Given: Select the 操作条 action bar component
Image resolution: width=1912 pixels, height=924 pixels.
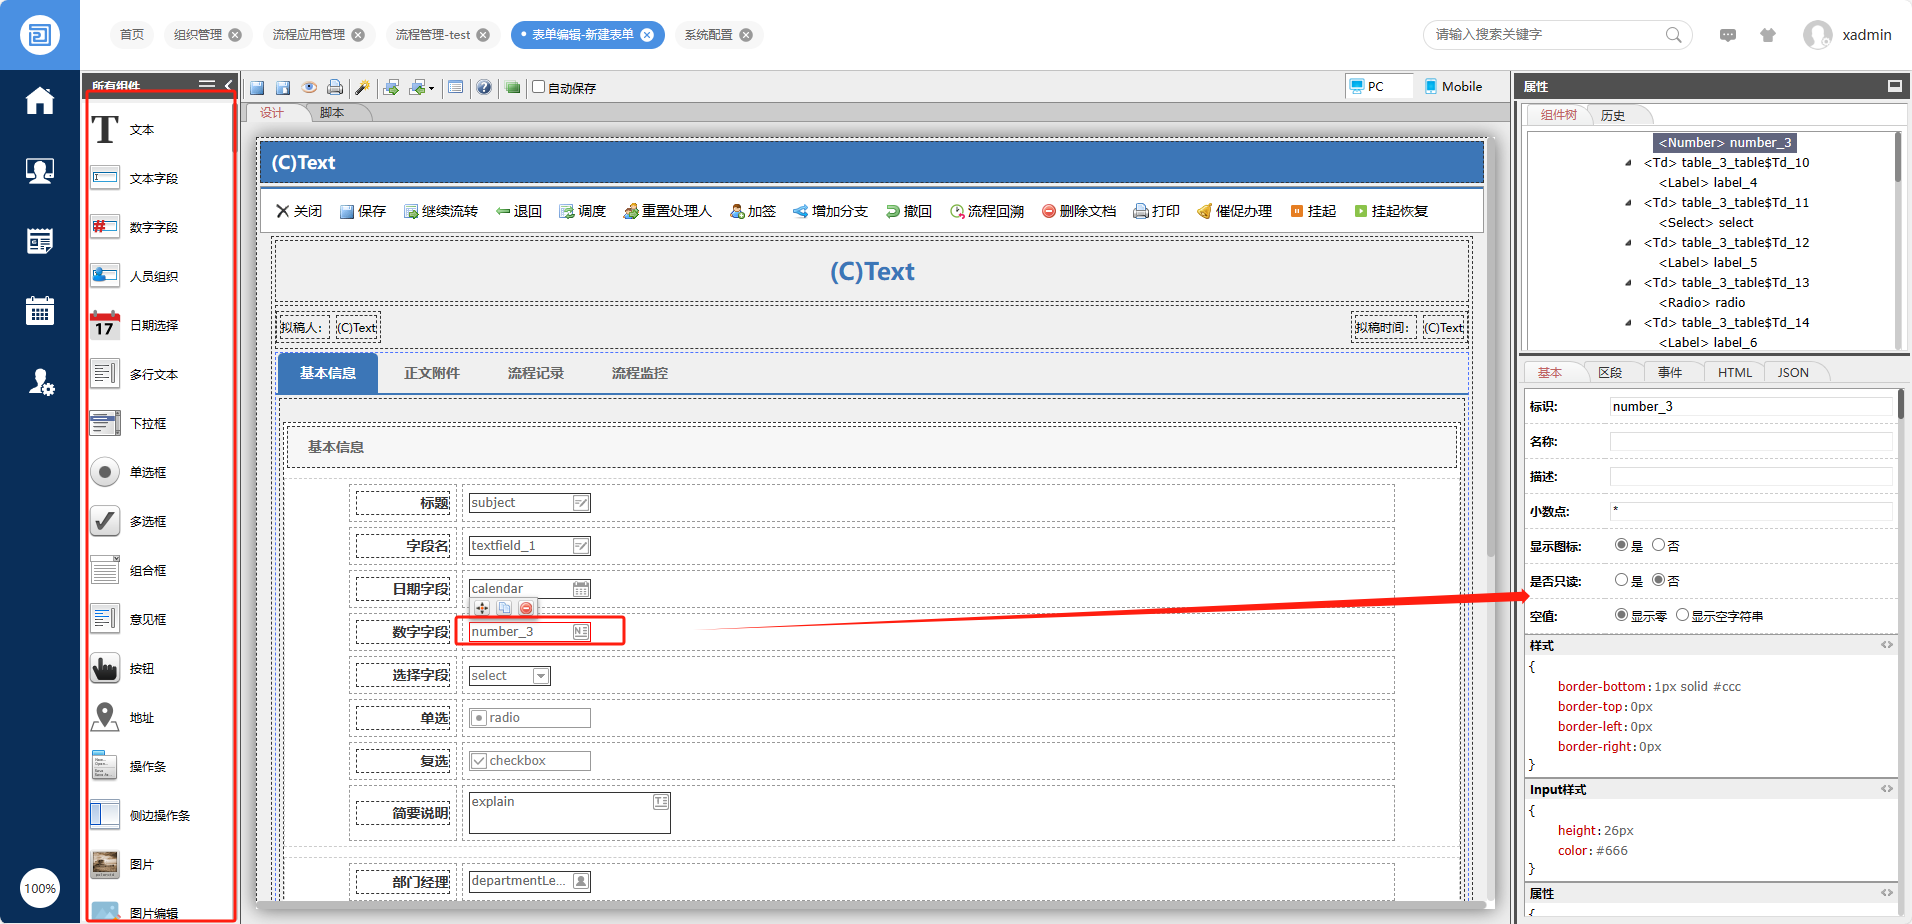Looking at the screenshot, I should (105, 766).
